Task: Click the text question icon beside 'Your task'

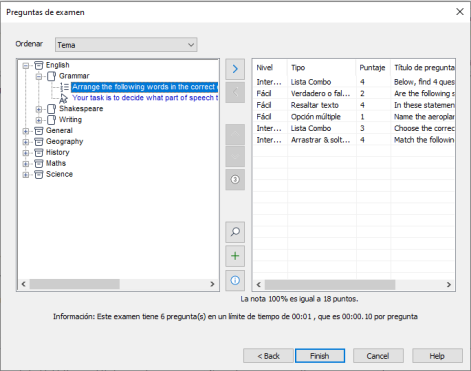Action: (x=64, y=98)
